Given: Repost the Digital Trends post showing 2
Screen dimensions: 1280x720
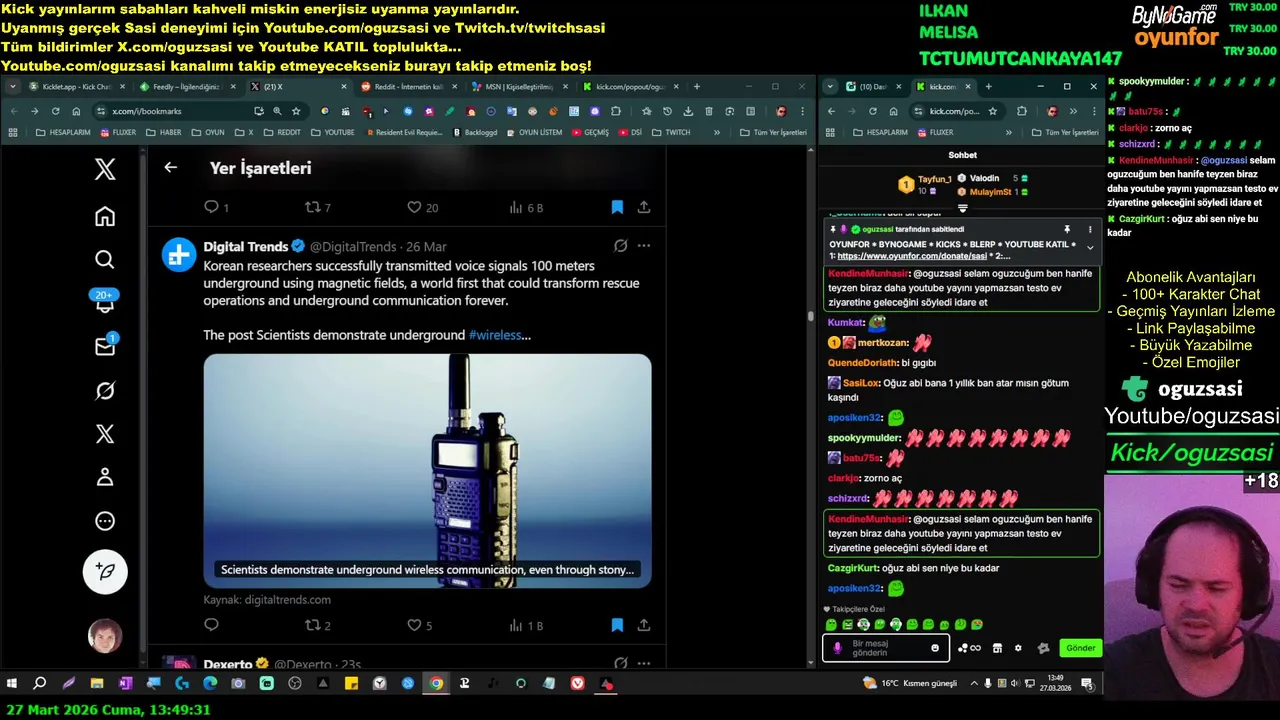Looking at the screenshot, I should coord(318,625).
